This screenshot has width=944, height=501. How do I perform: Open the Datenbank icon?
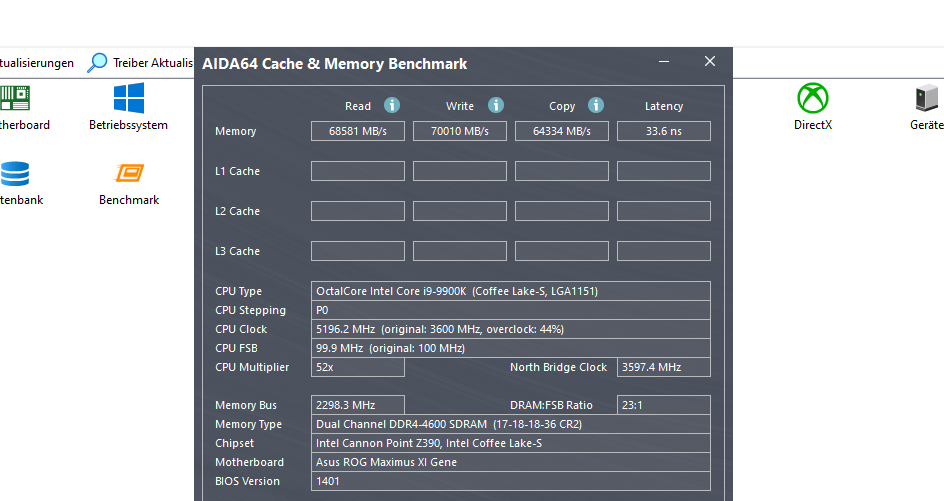tap(14, 174)
